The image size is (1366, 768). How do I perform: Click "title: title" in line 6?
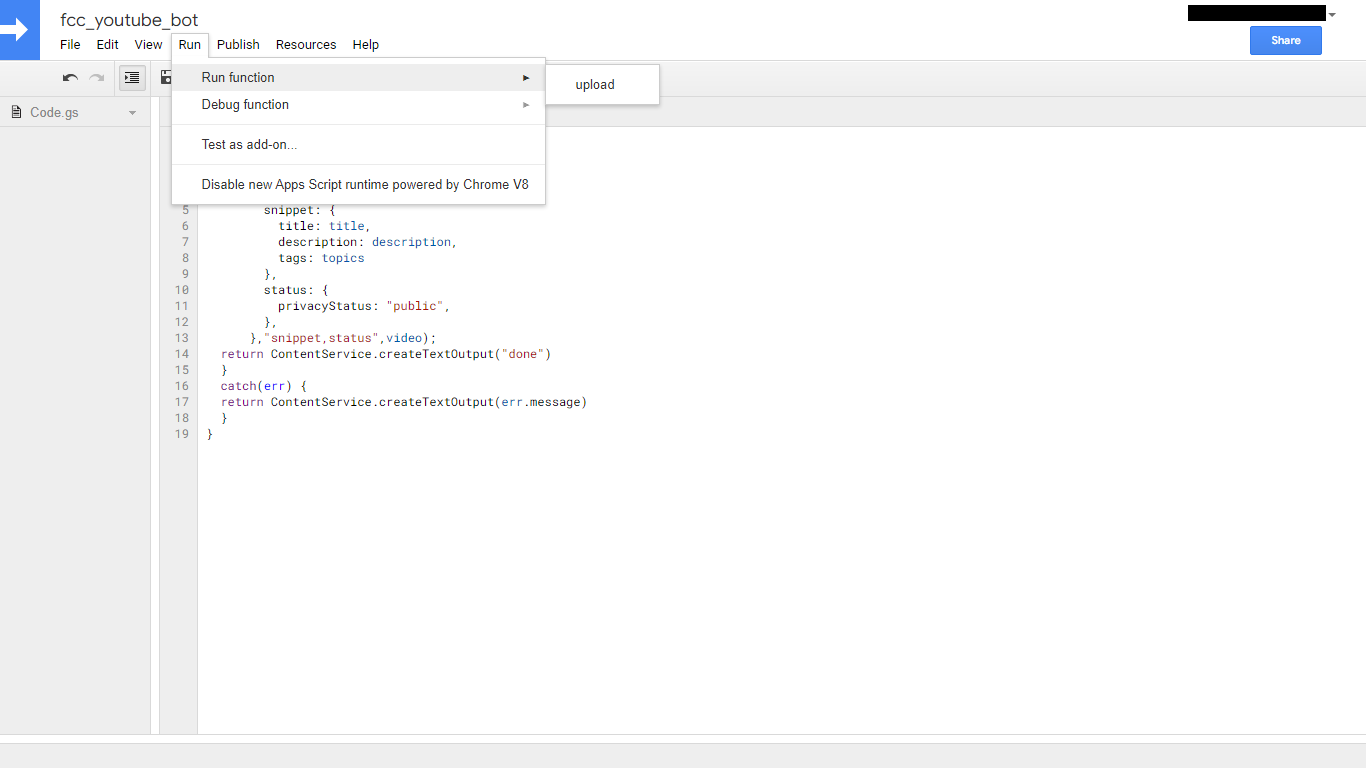pyautogui.click(x=324, y=226)
